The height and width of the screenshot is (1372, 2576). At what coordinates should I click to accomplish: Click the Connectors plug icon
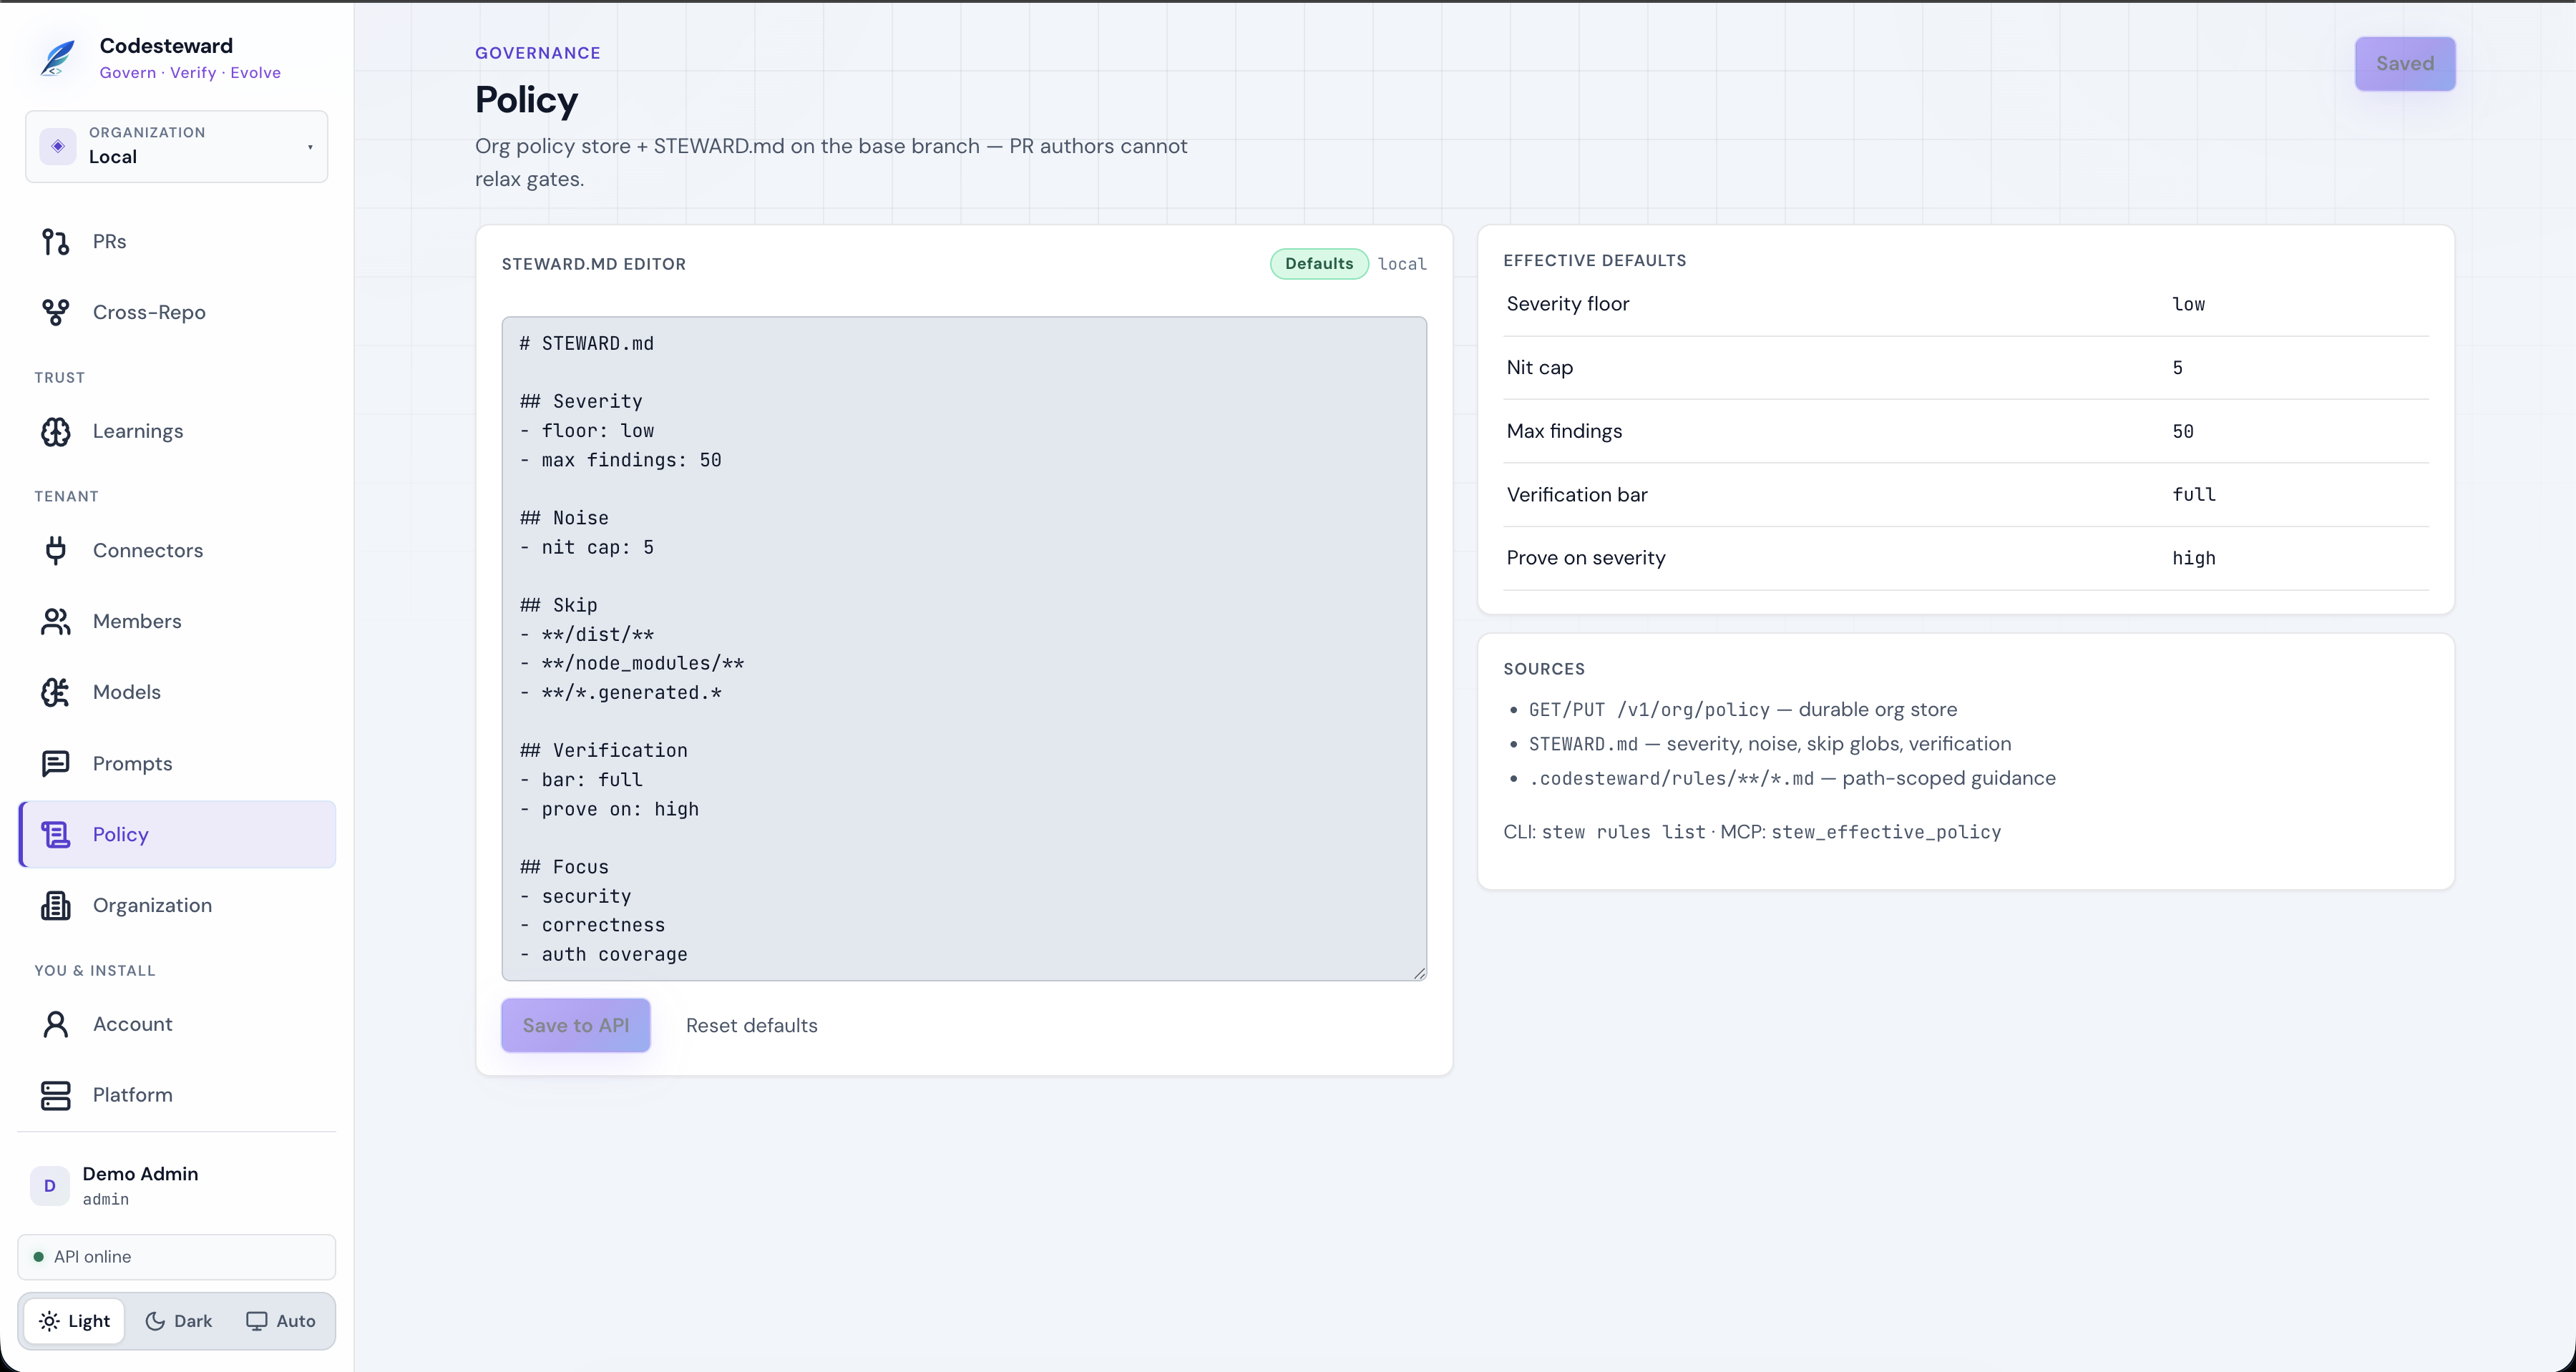(56, 551)
